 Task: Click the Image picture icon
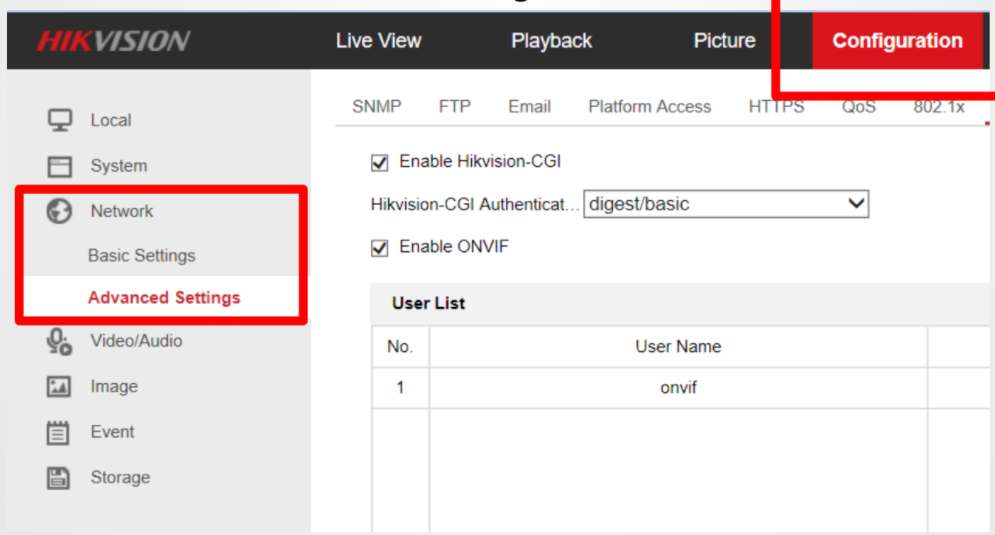tap(58, 386)
